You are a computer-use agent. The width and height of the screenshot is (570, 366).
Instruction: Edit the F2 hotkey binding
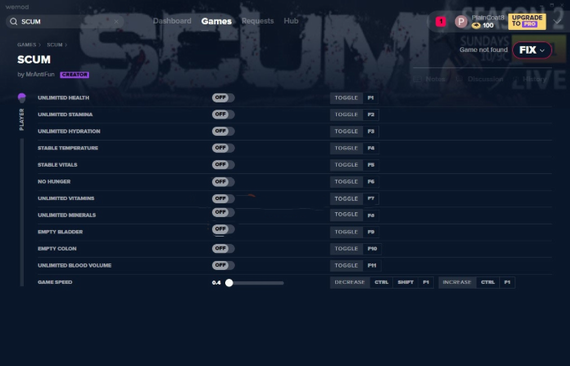coord(371,114)
